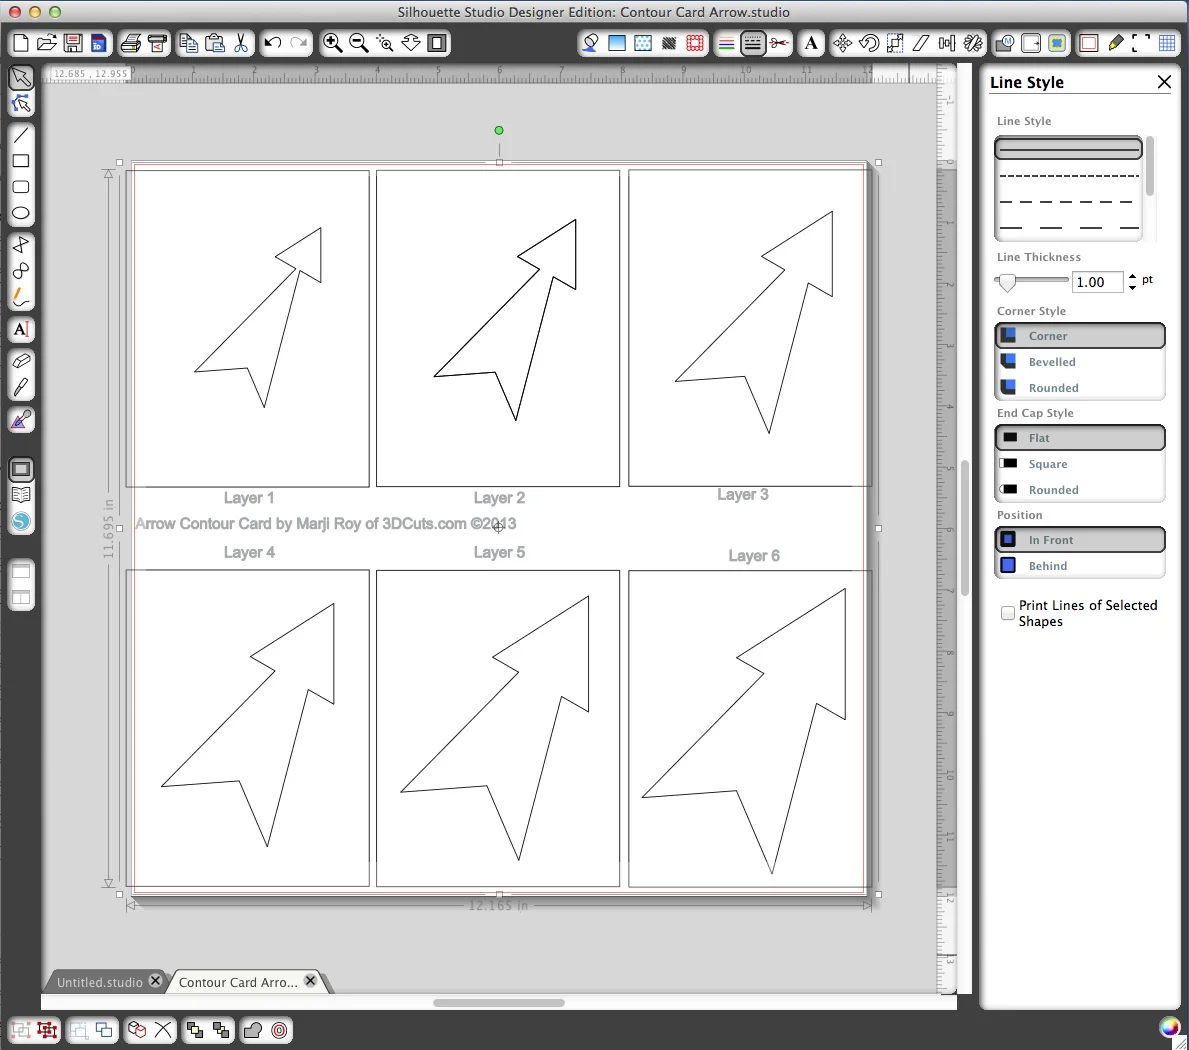Viewport: 1189px width, 1050px height.
Task: Switch to the Contour Card Arro... tab
Action: coord(237,982)
